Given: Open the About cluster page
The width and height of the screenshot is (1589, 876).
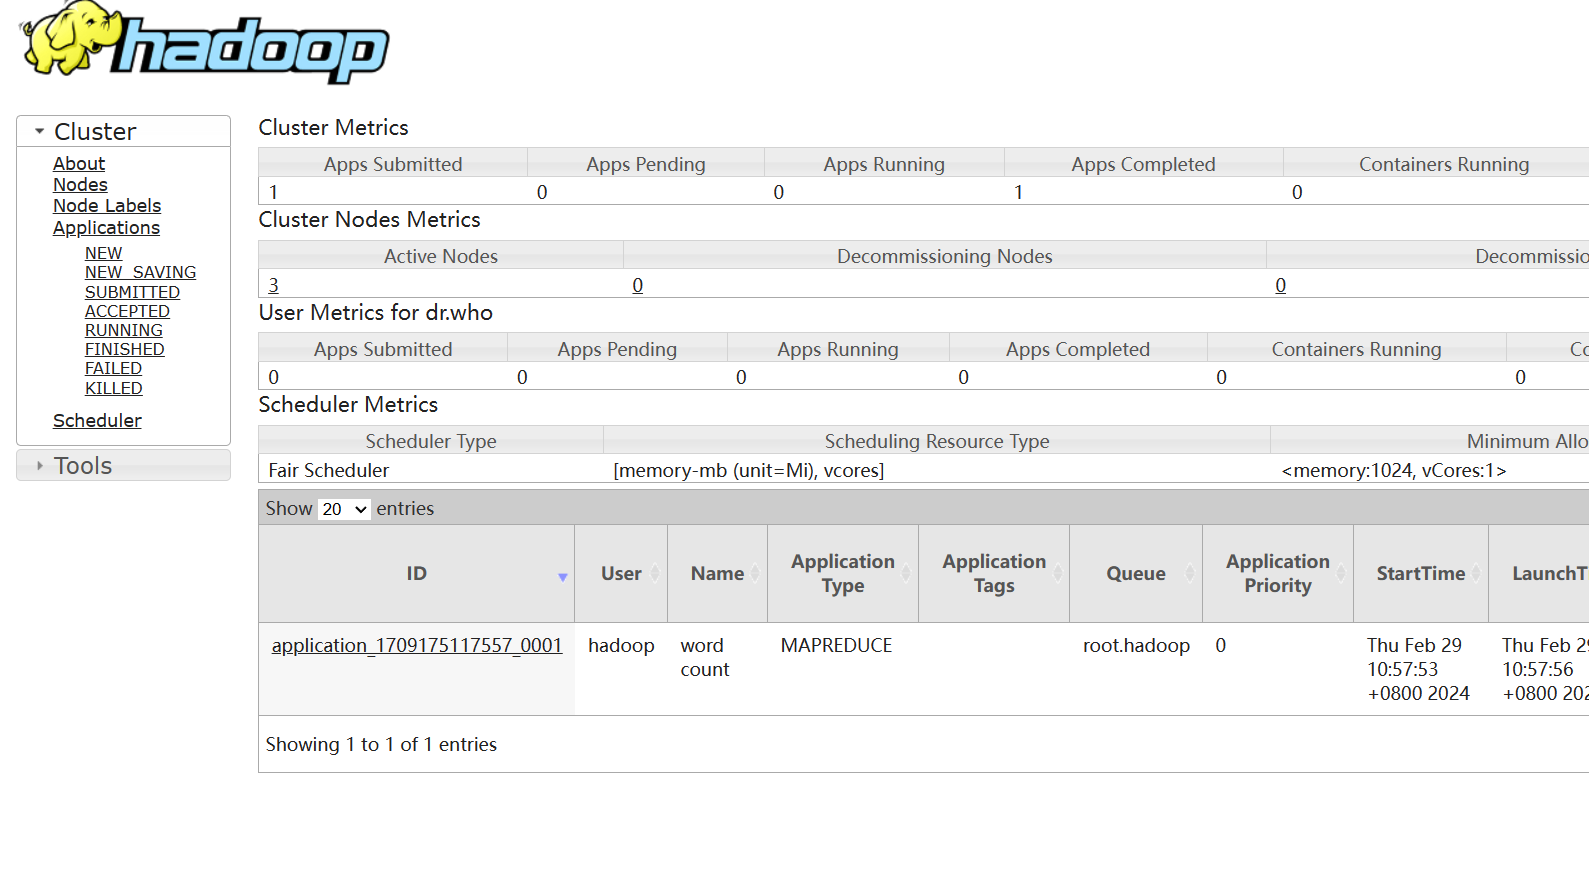Looking at the screenshot, I should pyautogui.click(x=79, y=163).
